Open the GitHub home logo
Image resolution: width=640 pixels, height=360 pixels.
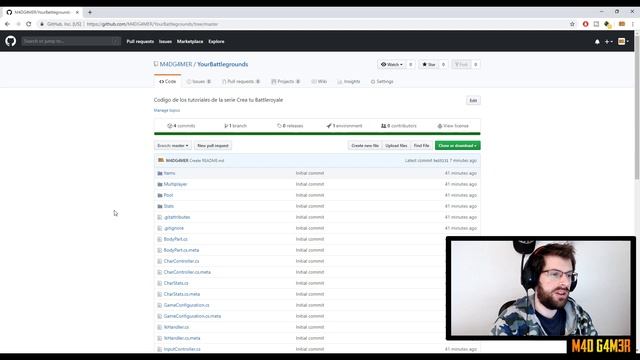click(x=11, y=41)
